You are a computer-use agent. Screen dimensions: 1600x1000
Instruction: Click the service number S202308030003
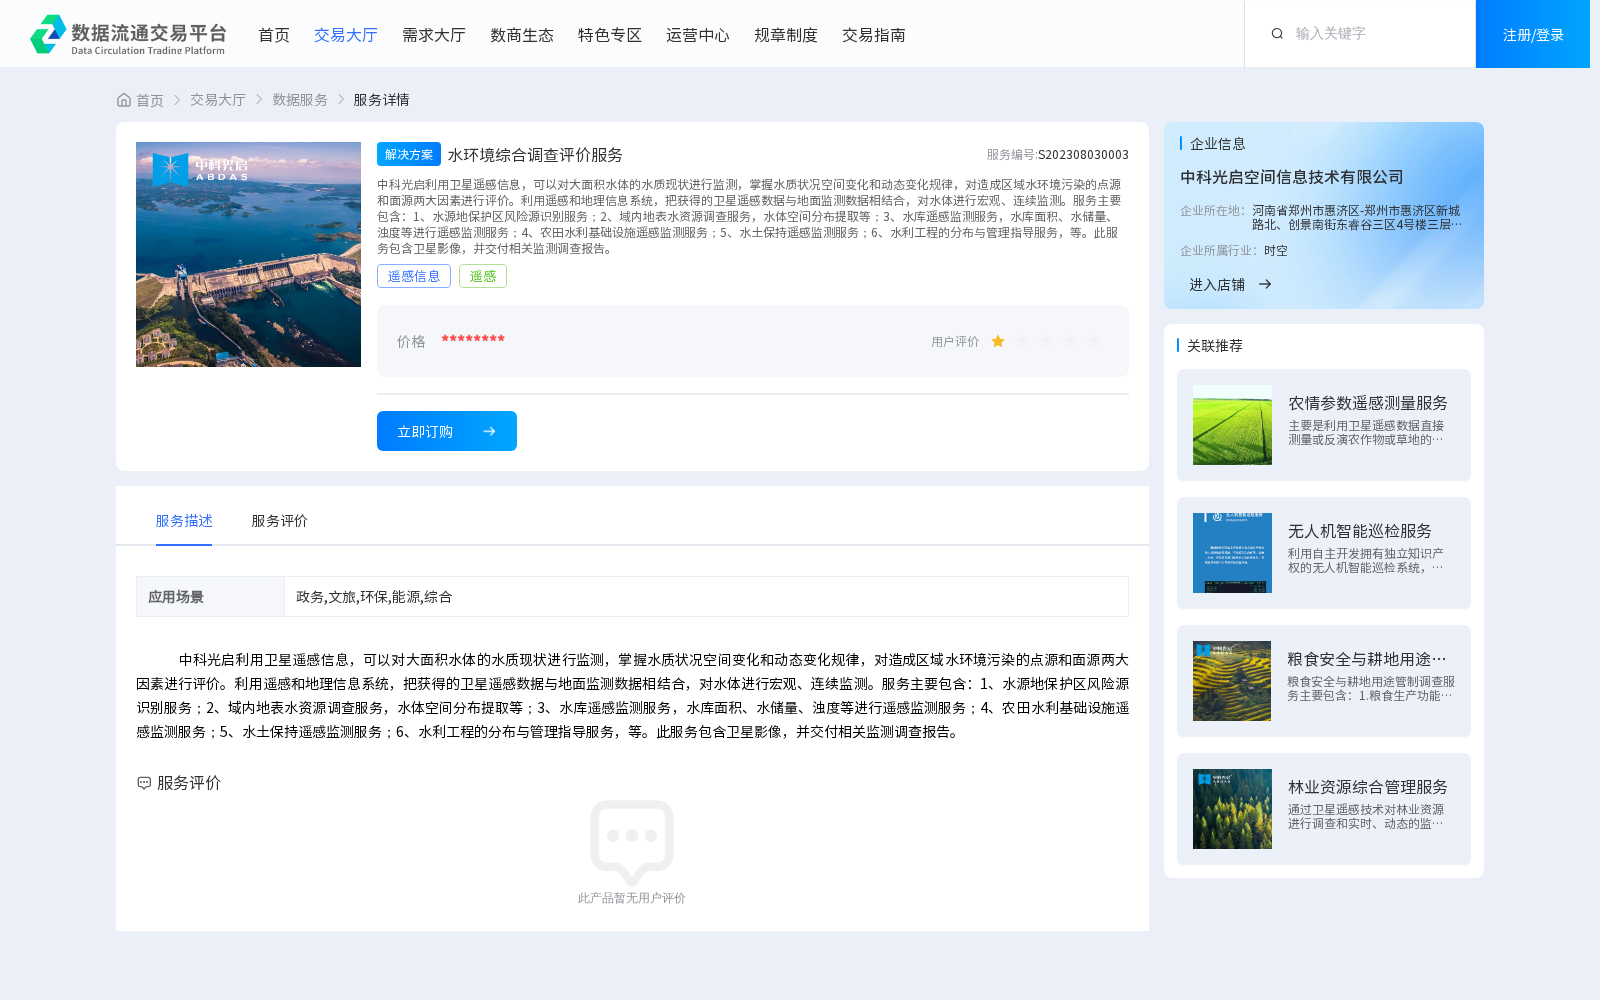coord(1083,155)
